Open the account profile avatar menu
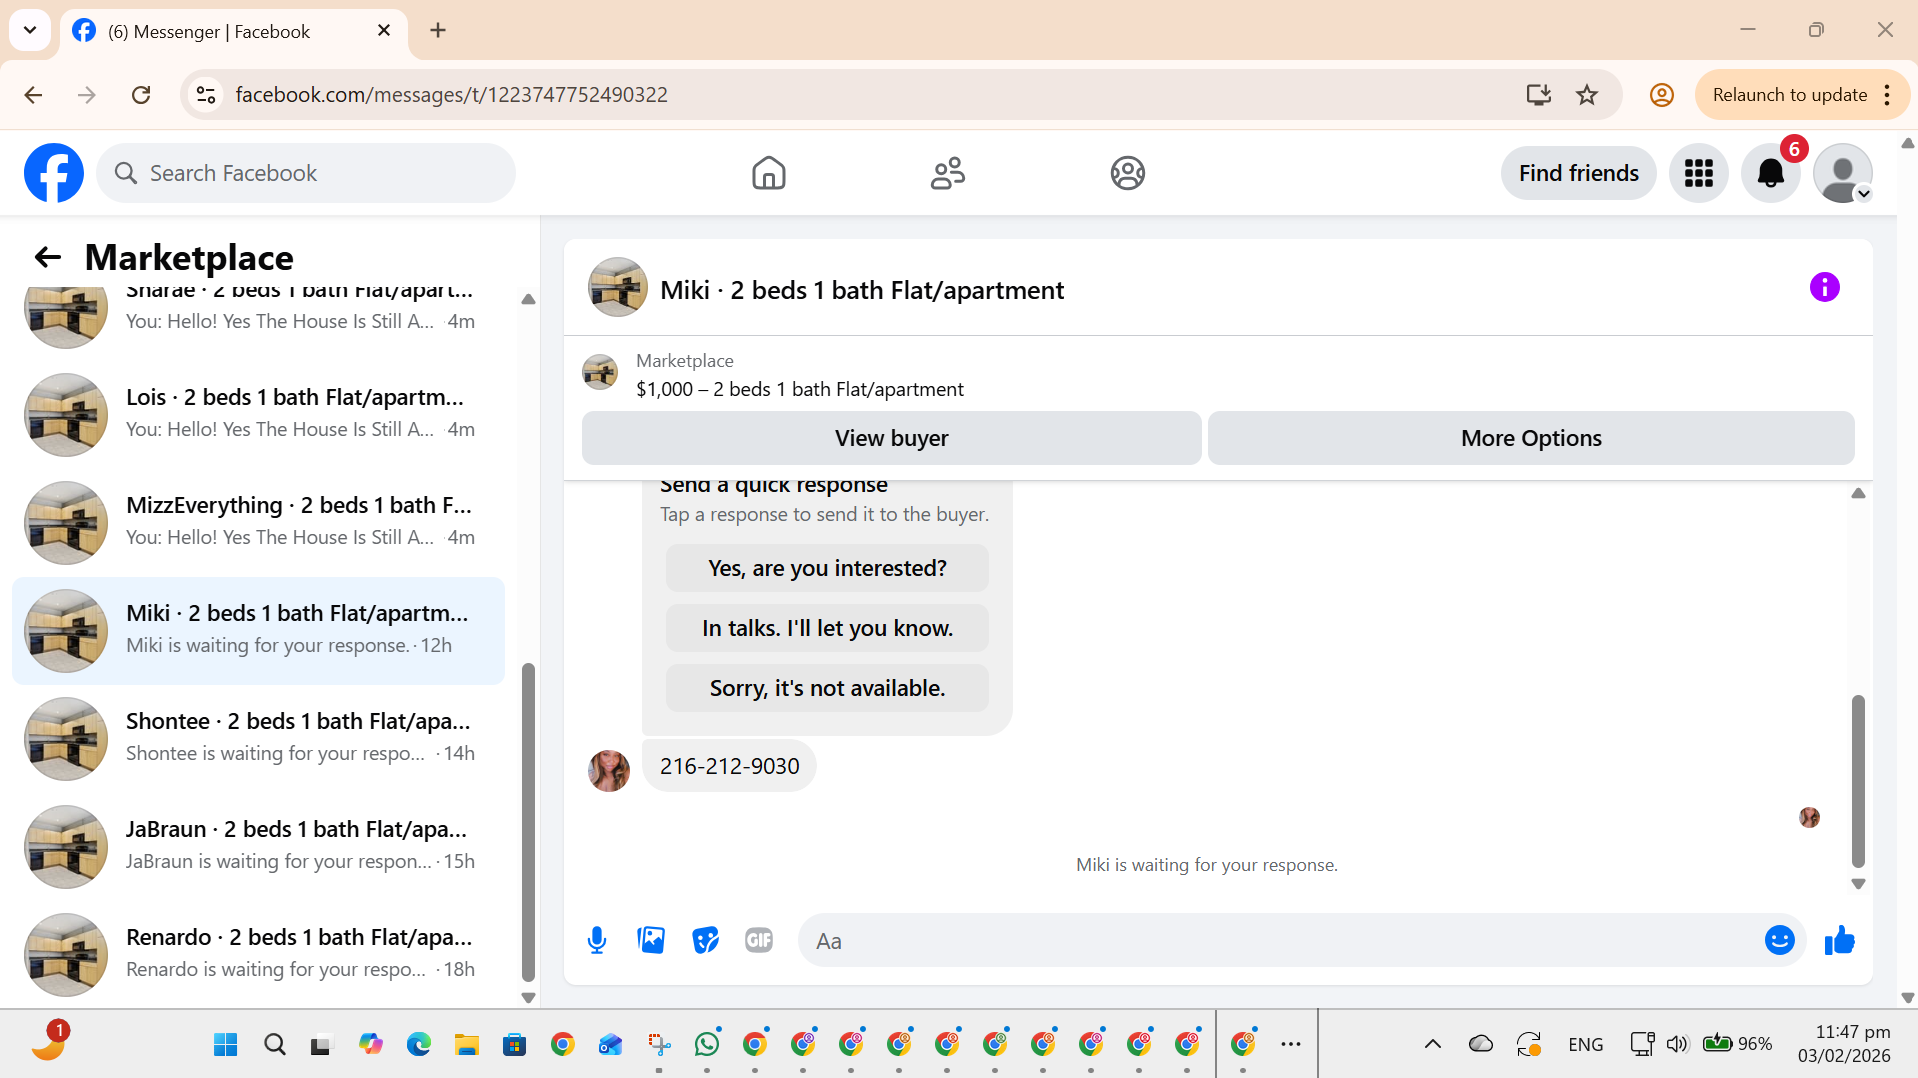This screenshot has width=1918, height=1078. click(1842, 173)
